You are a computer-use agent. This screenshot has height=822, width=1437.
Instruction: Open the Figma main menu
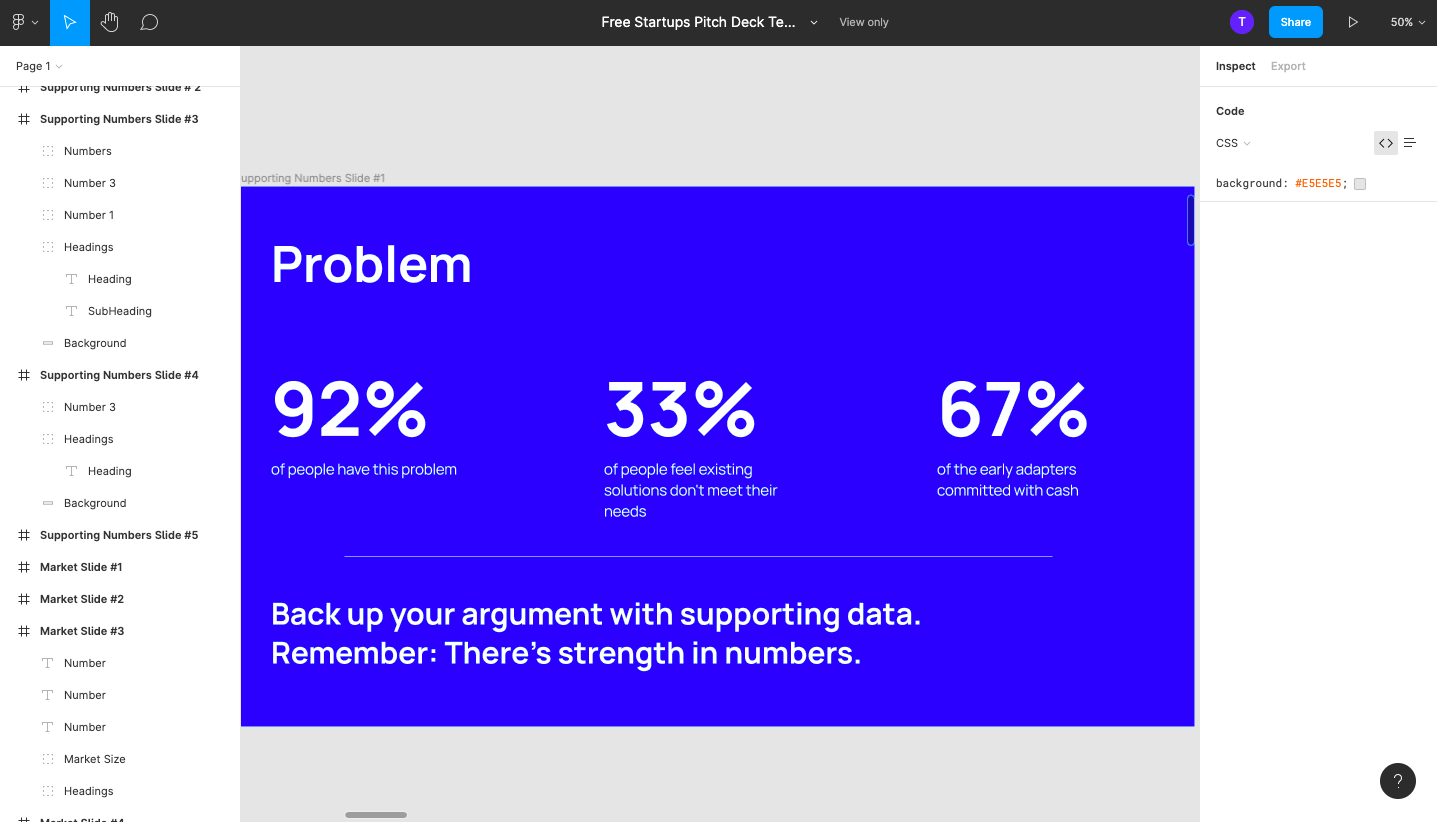click(x=24, y=22)
